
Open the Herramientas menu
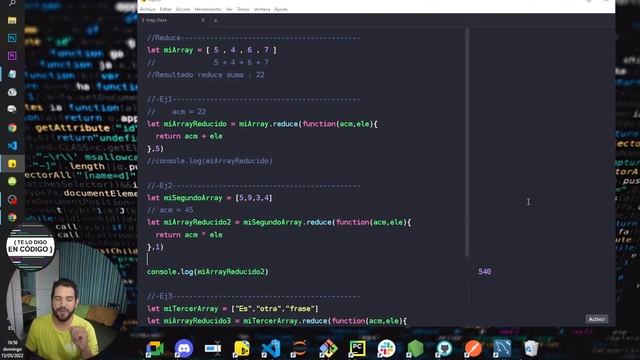[x=208, y=9]
